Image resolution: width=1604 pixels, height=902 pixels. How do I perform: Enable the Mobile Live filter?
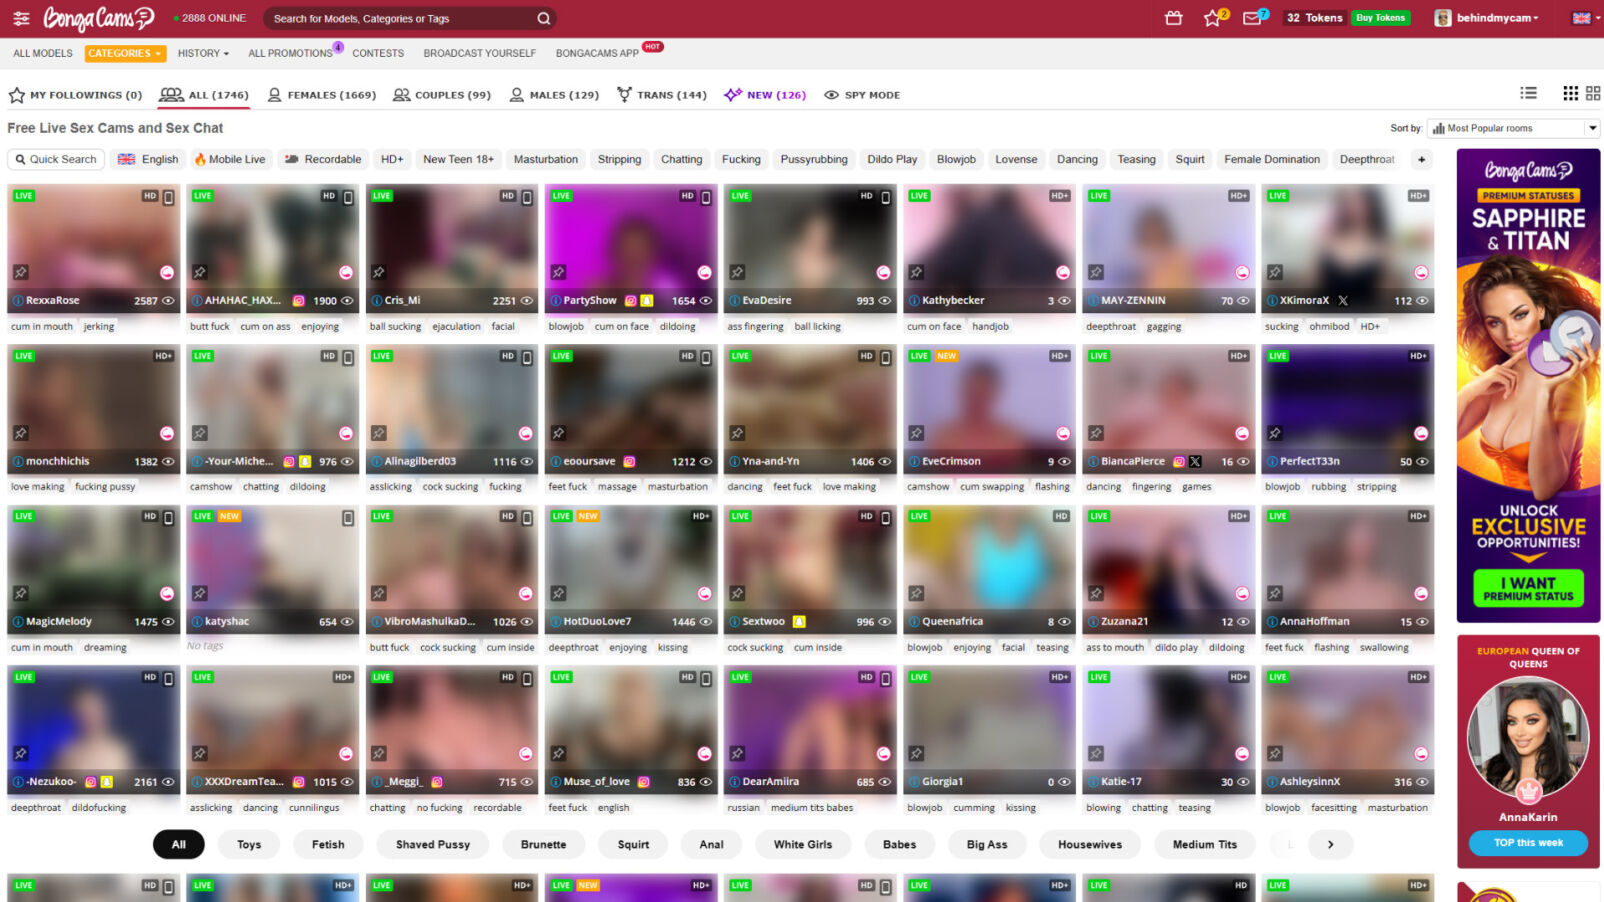click(231, 159)
